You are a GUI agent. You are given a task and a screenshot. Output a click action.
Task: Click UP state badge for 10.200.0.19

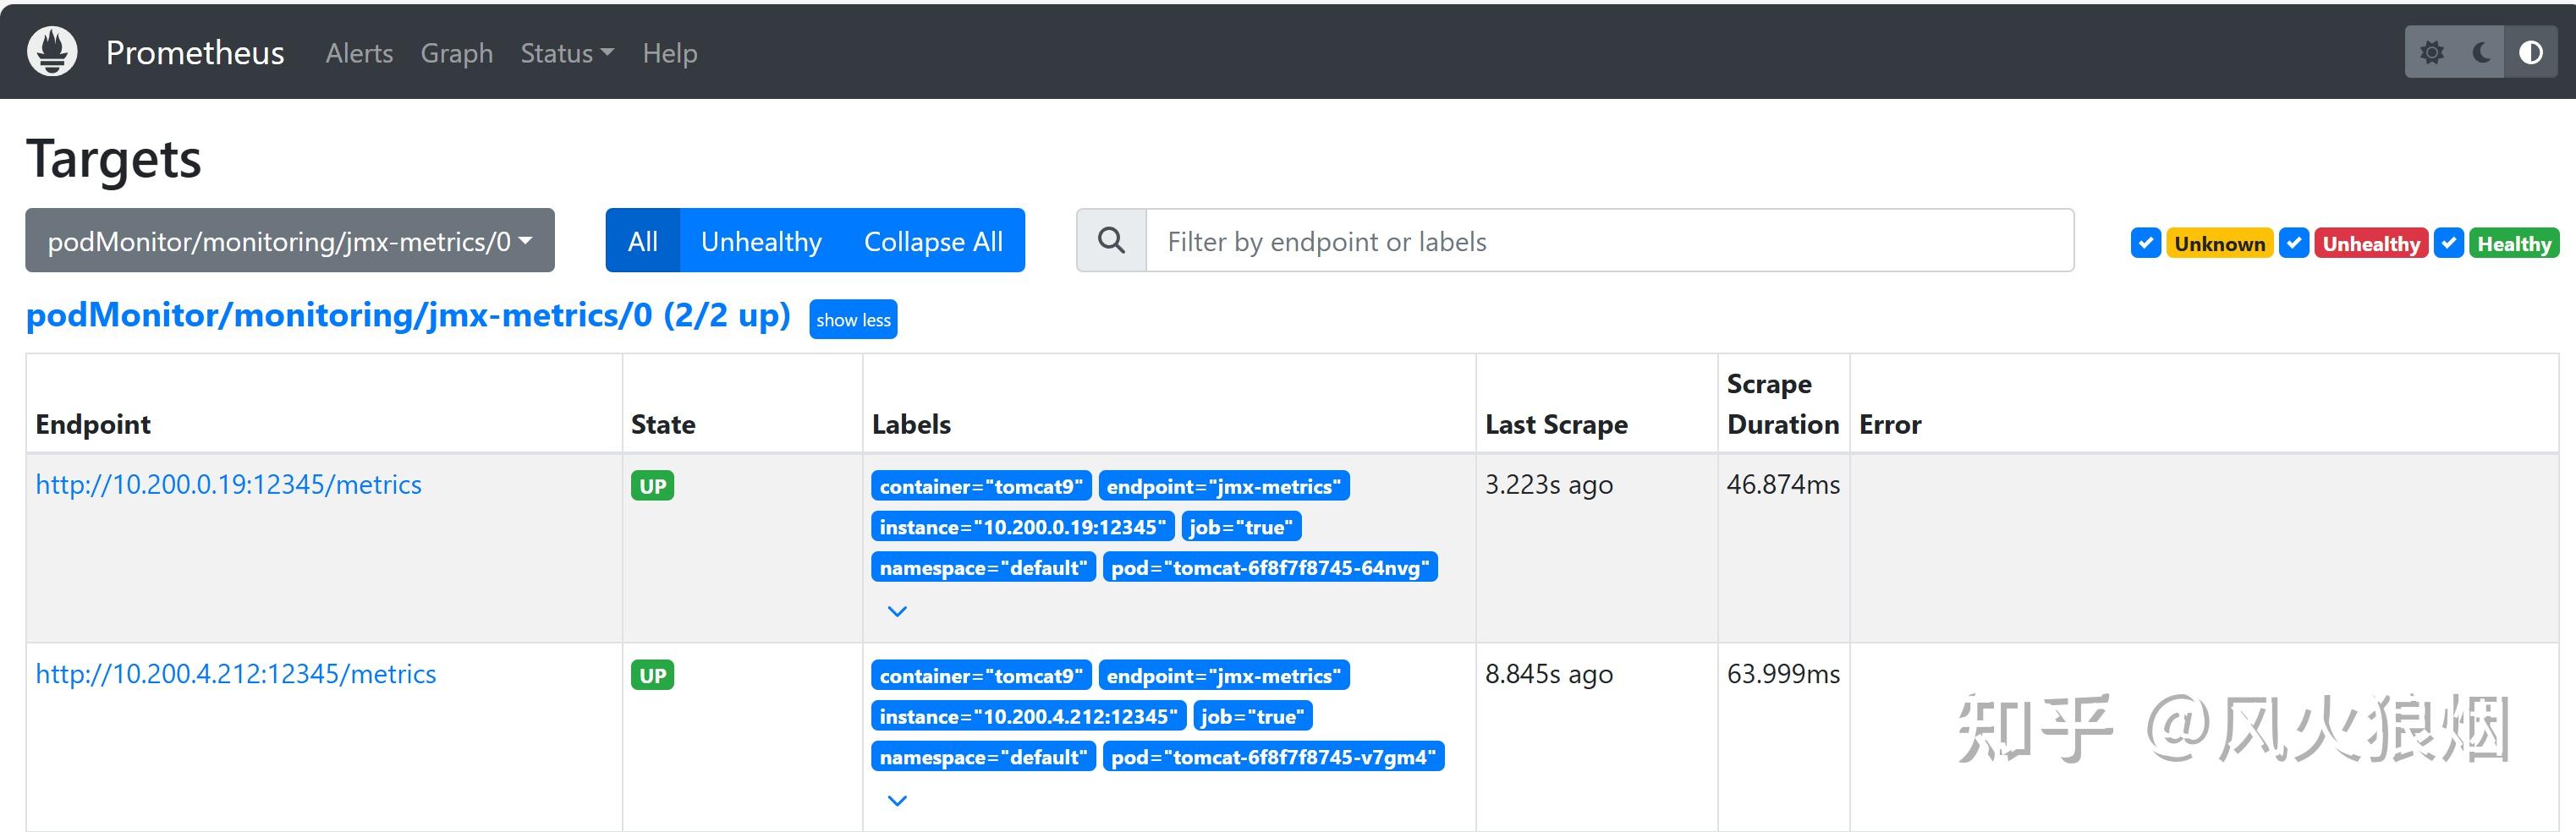(x=652, y=486)
